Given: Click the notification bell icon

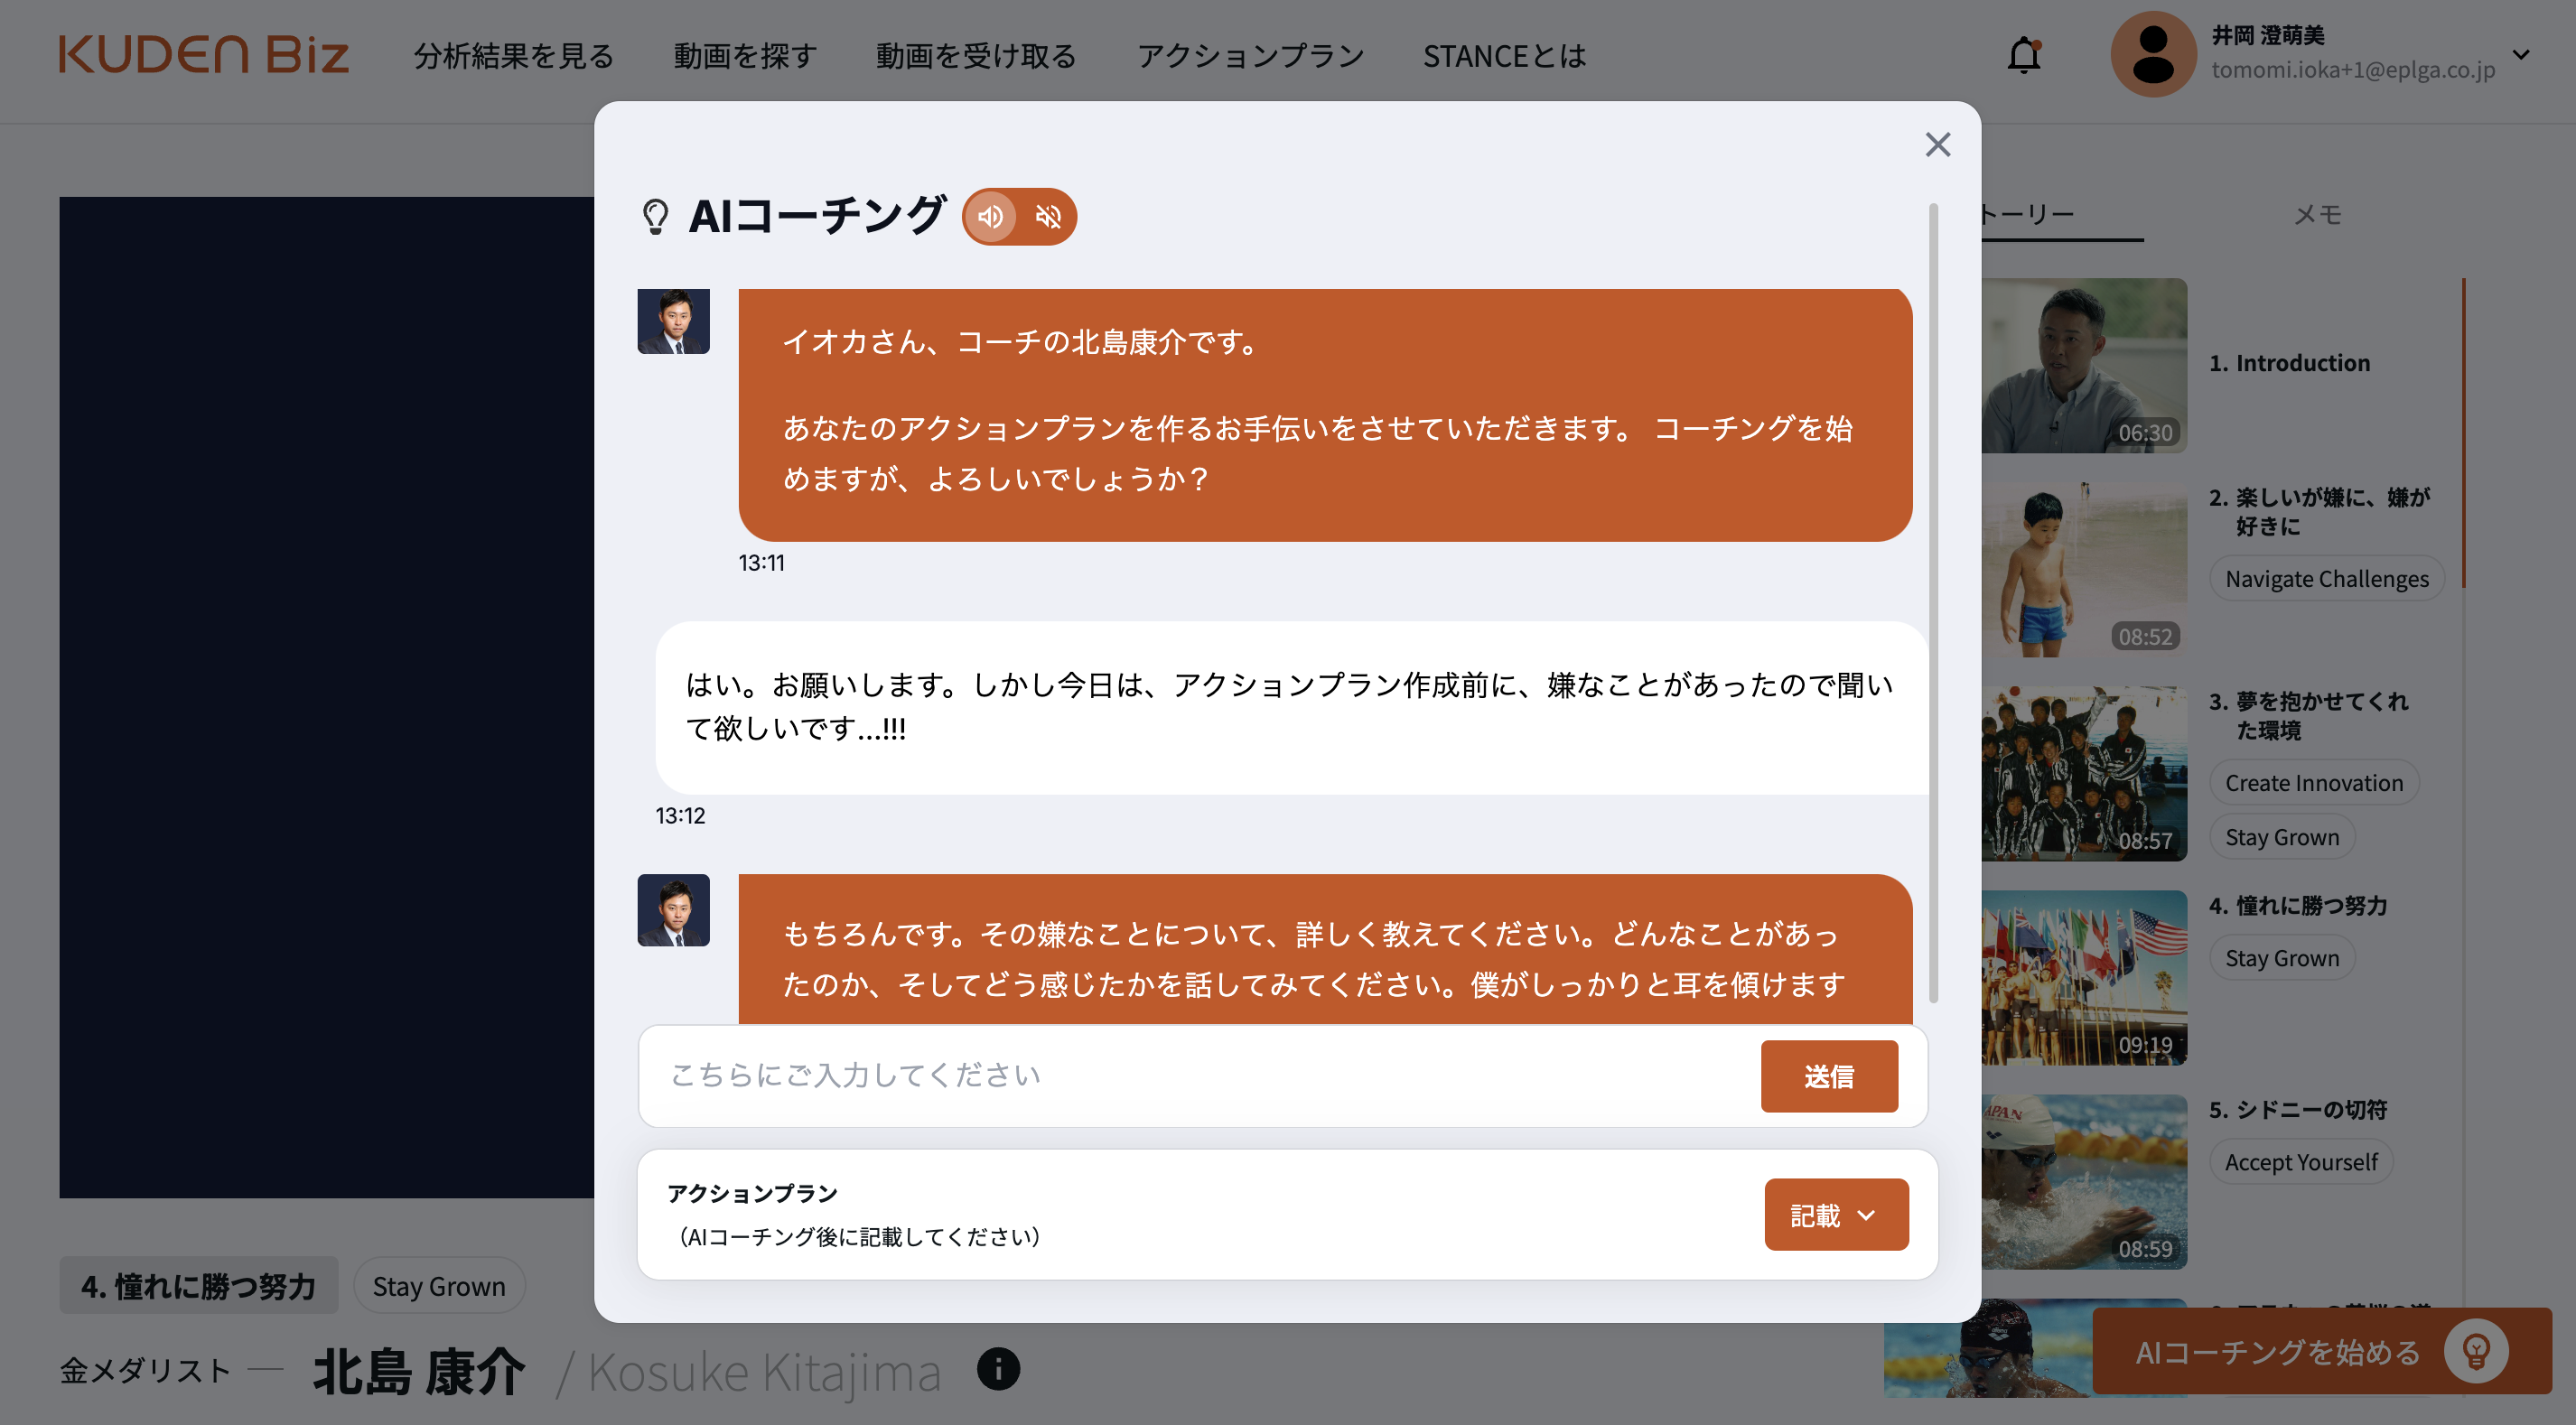Looking at the screenshot, I should click(2024, 56).
